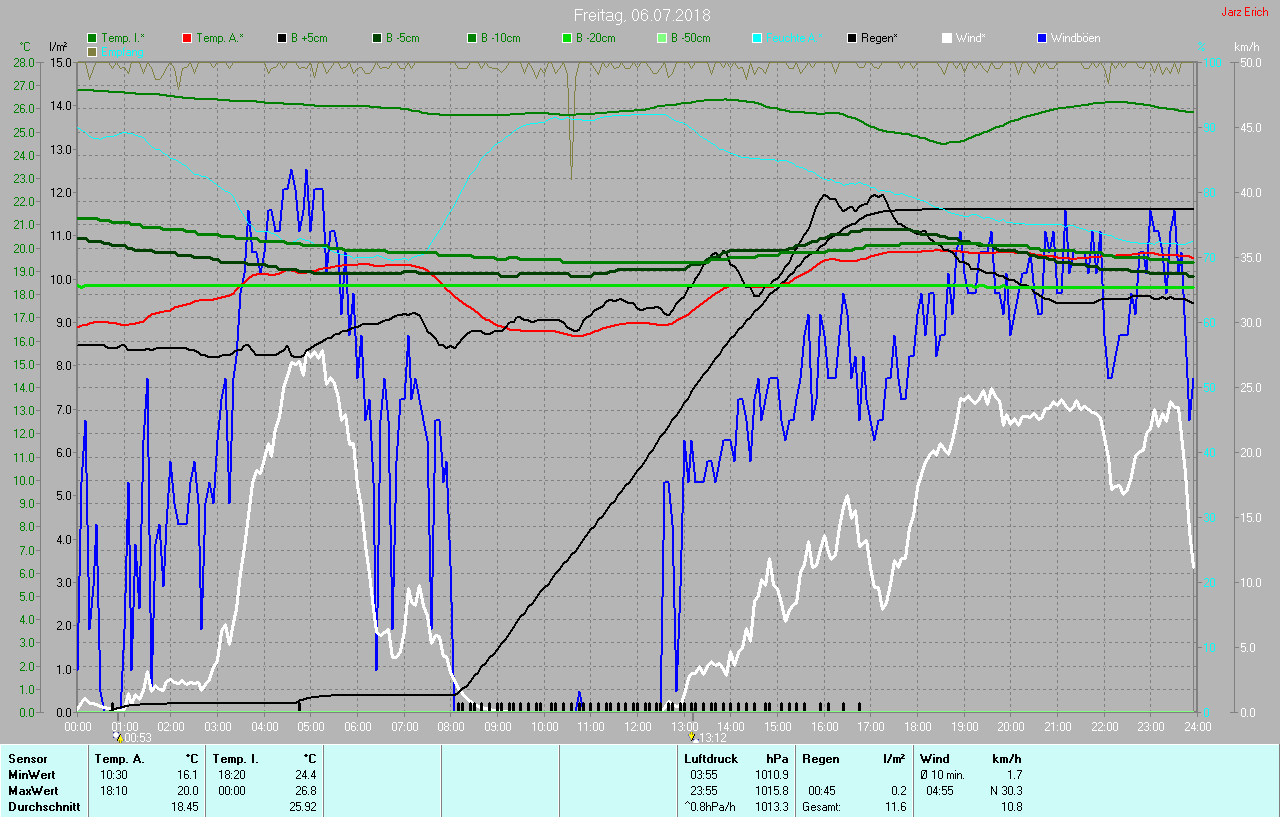Click the Durchschnitt row label
This screenshot has height=817, width=1280.
pyautogui.click(x=44, y=807)
